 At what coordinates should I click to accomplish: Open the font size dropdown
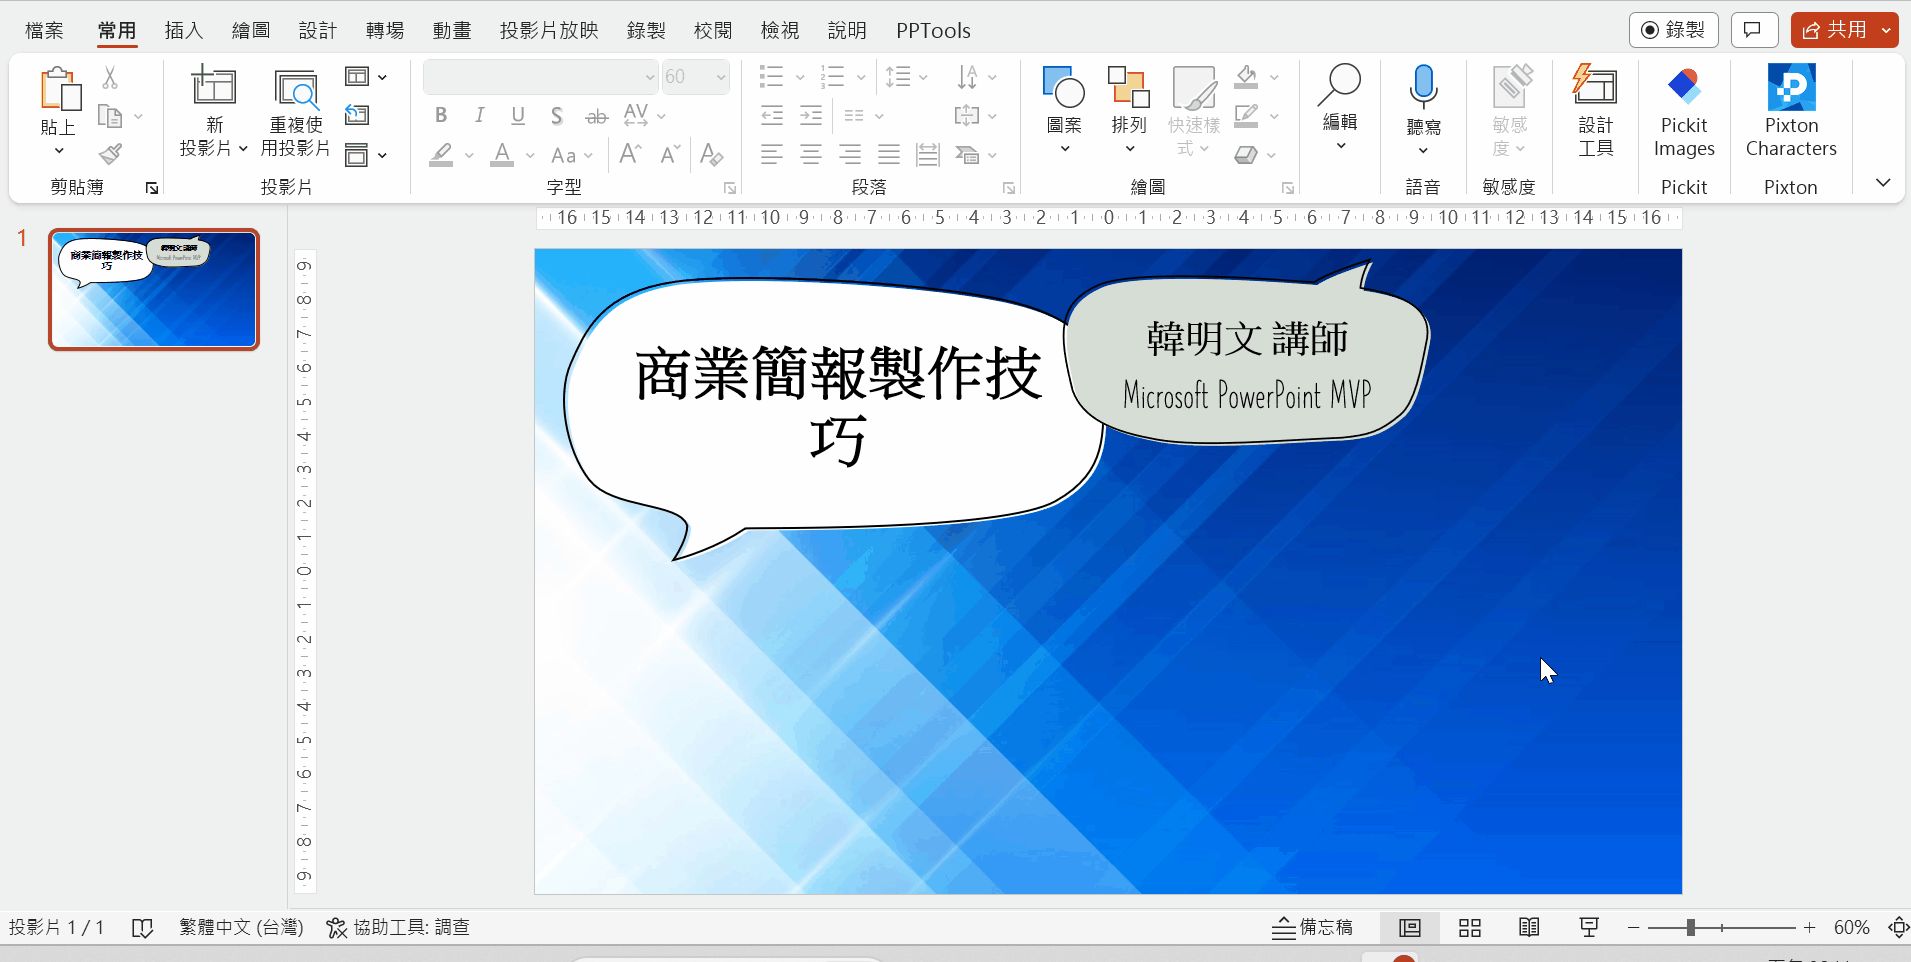point(720,77)
